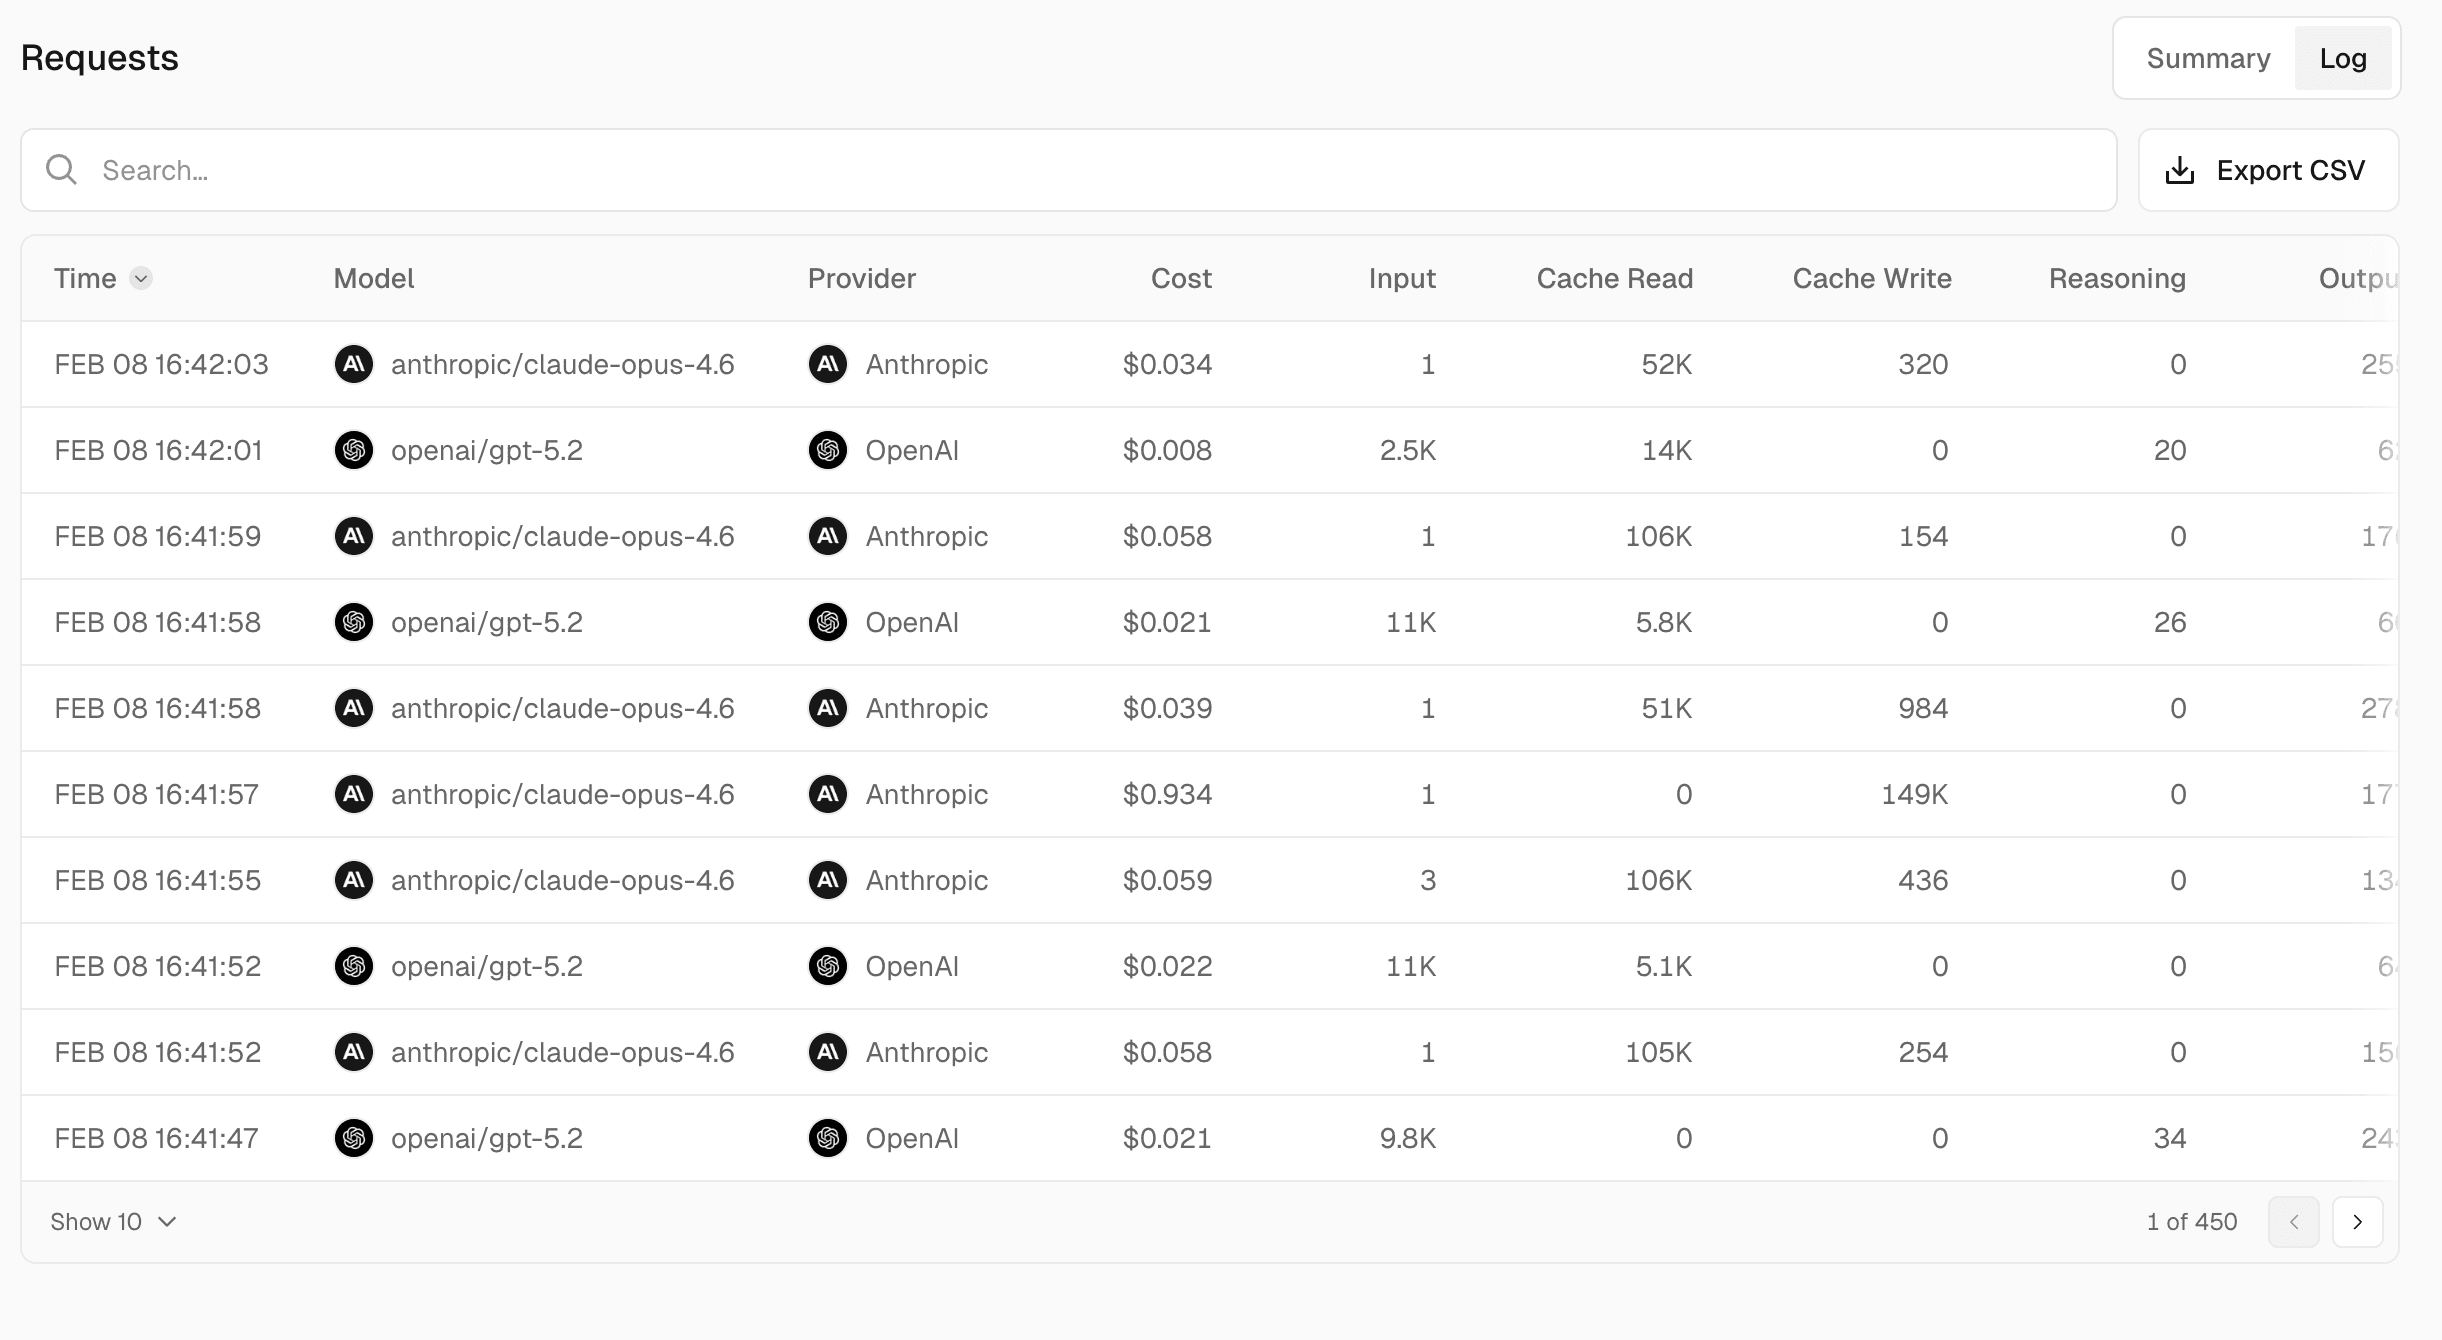
Task: Go to the next page using the right chevron
Action: 2357,1222
